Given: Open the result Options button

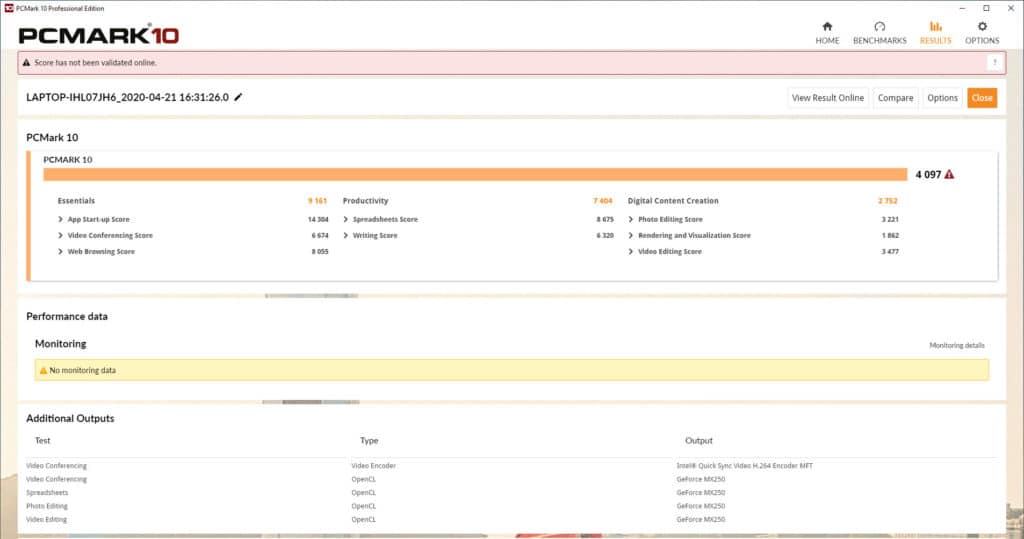Looking at the screenshot, I should (x=942, y=98).
